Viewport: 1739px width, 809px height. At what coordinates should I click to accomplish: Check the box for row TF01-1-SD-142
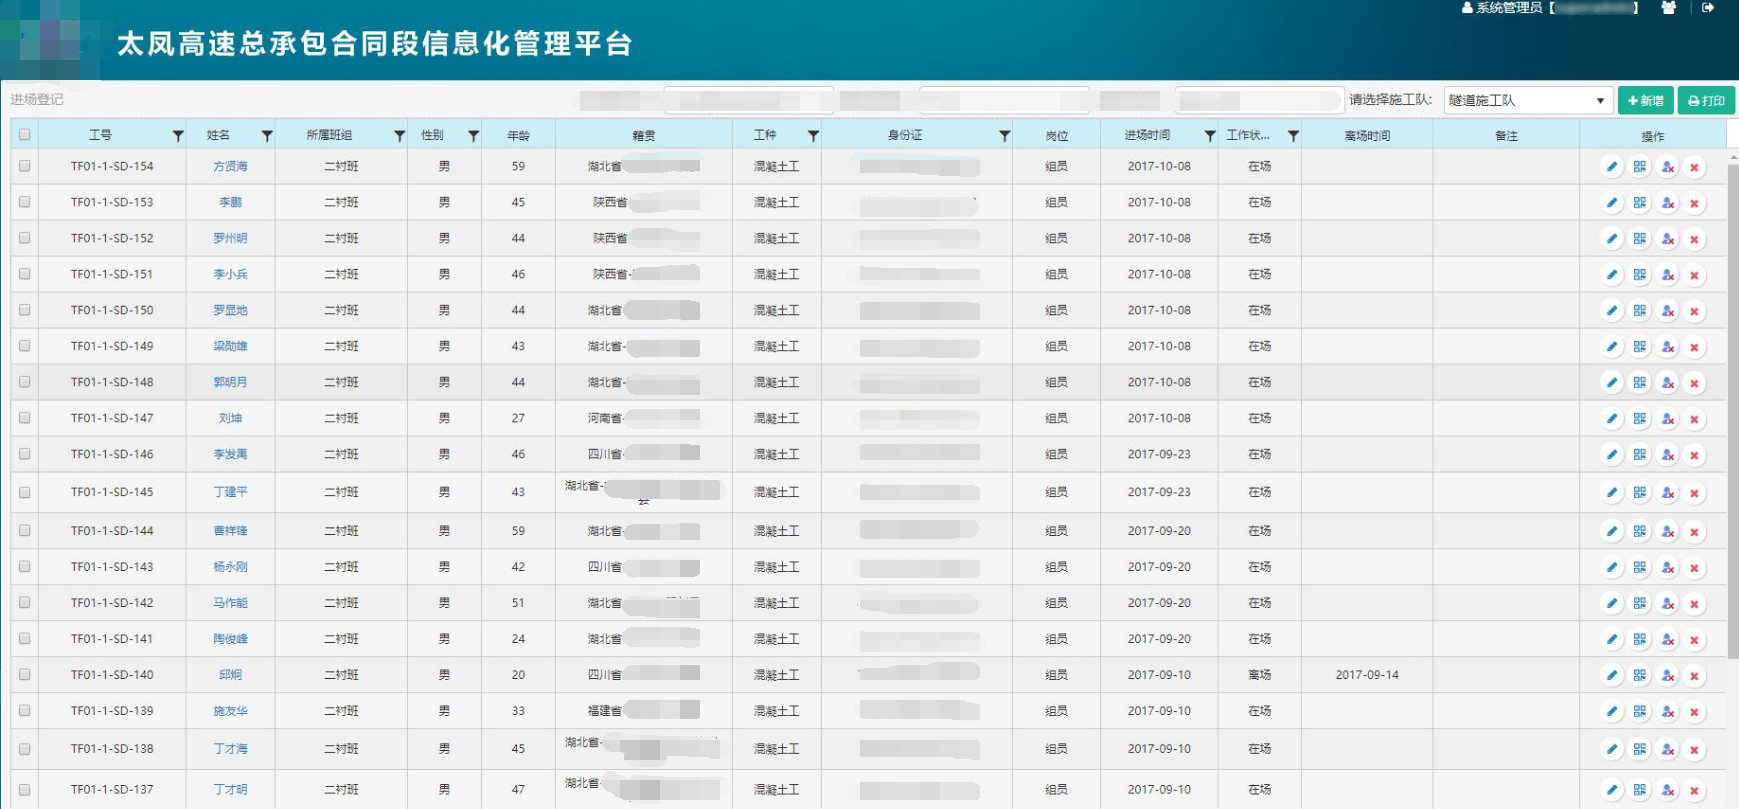tap(25, 603)
